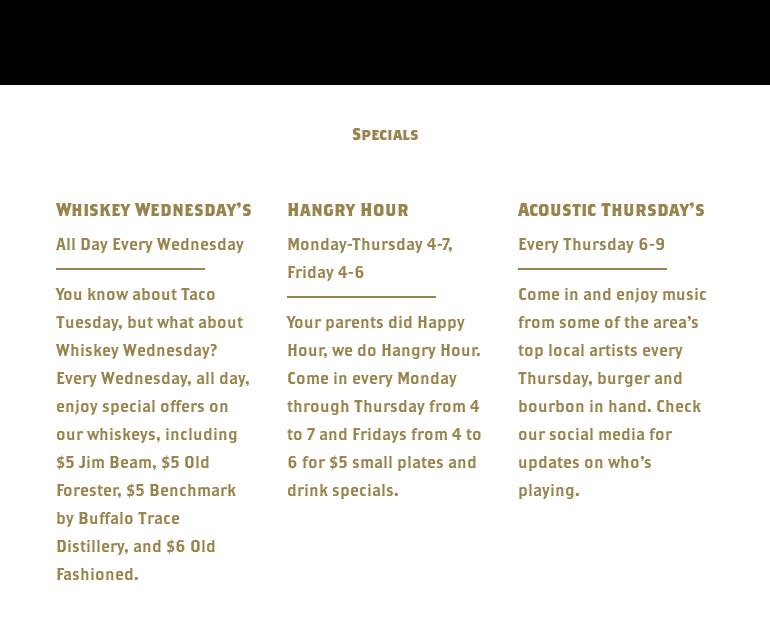This screenshot has width=770, height=642.
Task: Click the "Every Thursday 6-9" subtitle
Action: point(591,244)
